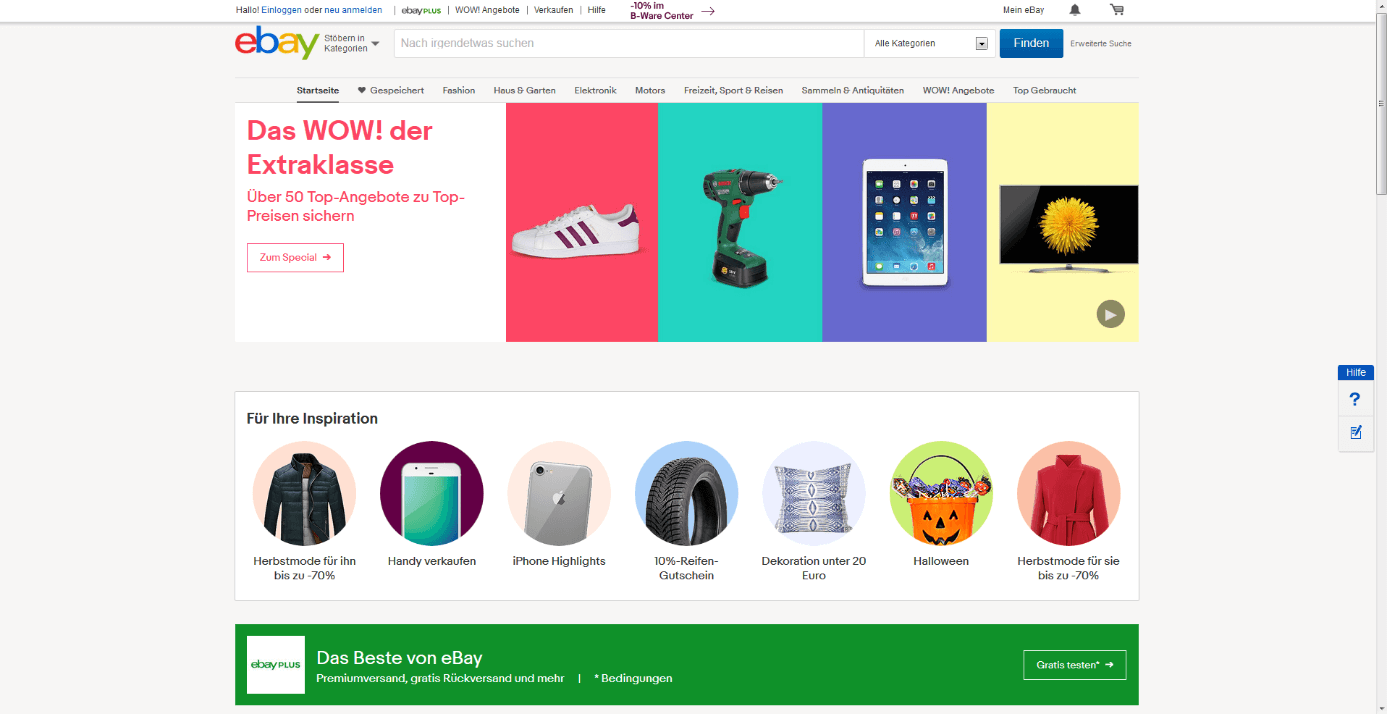Screen dimensions: 1387x714
Task: Click the eBay logo
Action: point(277,43)
